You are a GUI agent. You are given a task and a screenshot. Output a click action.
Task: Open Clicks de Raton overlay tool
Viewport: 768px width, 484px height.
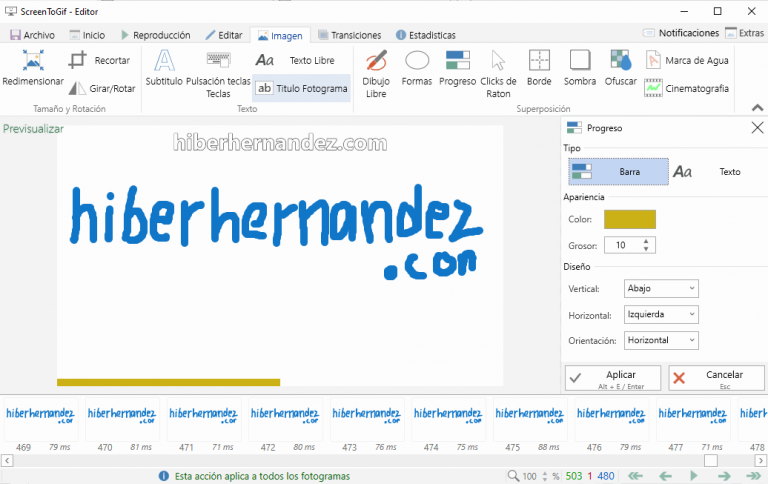click(498, 74)
